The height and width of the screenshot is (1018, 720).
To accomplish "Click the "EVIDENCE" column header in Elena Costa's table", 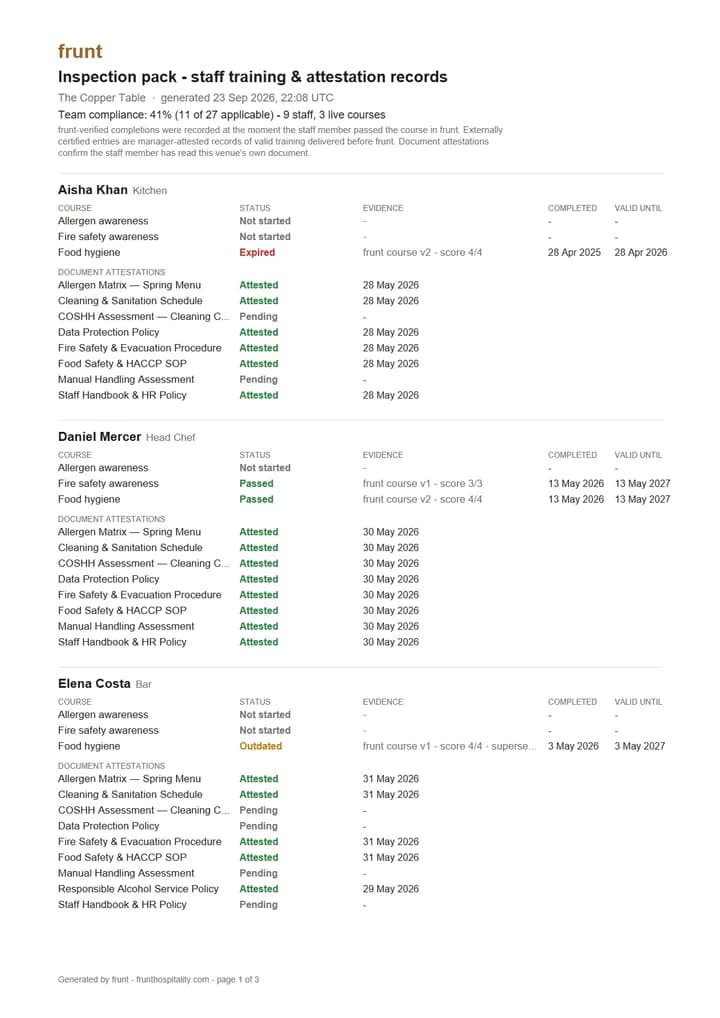I will pos(382,702).
